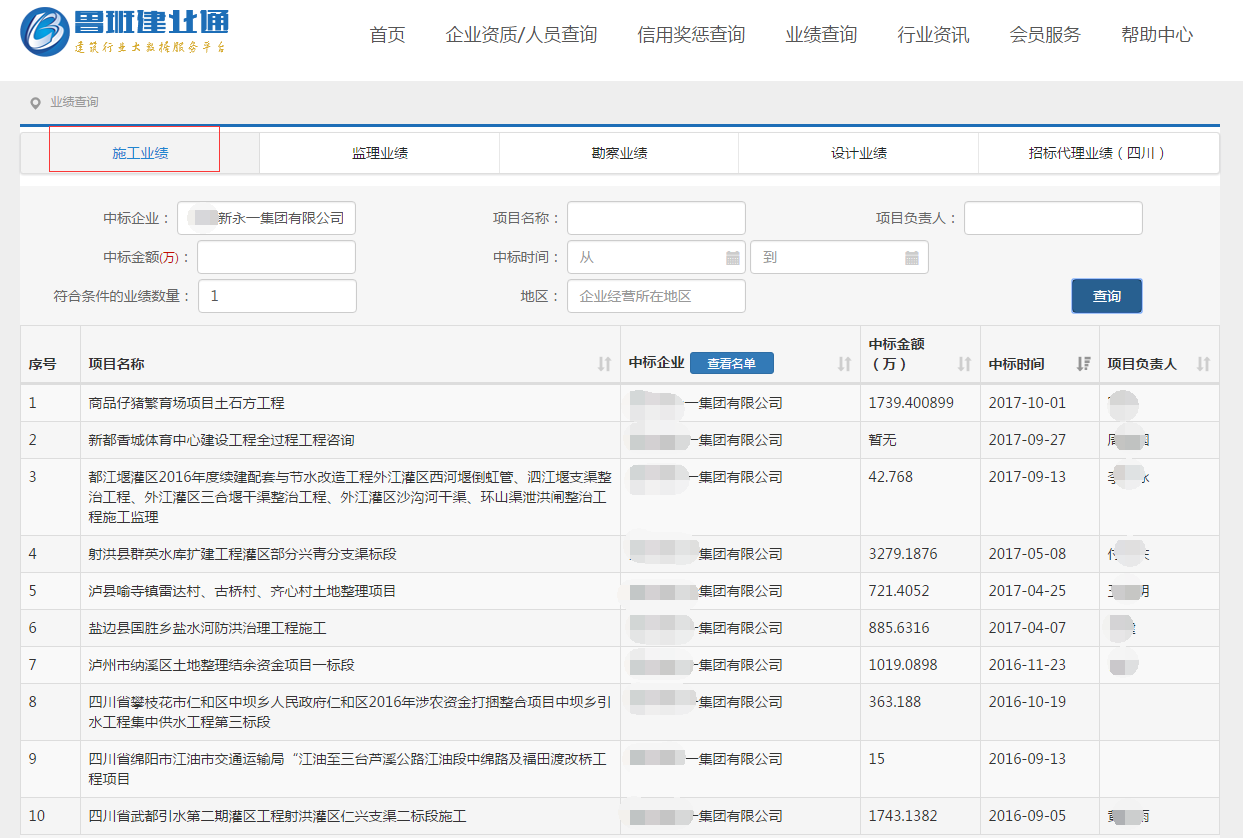
Task: Click the location pin breadcrumb icon
Action: tap(35, 103)
